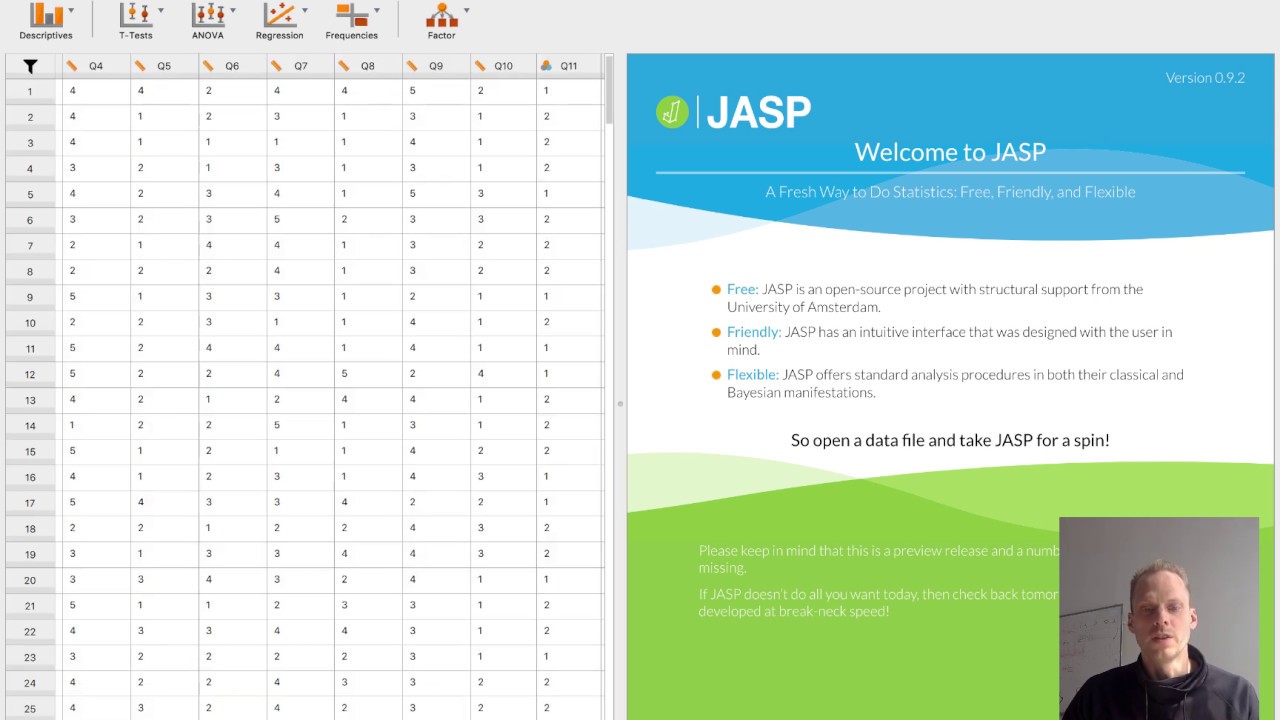This screenshot has height=720, width=1280.
Task: Select row number 12 header
Action: [30, 374]
